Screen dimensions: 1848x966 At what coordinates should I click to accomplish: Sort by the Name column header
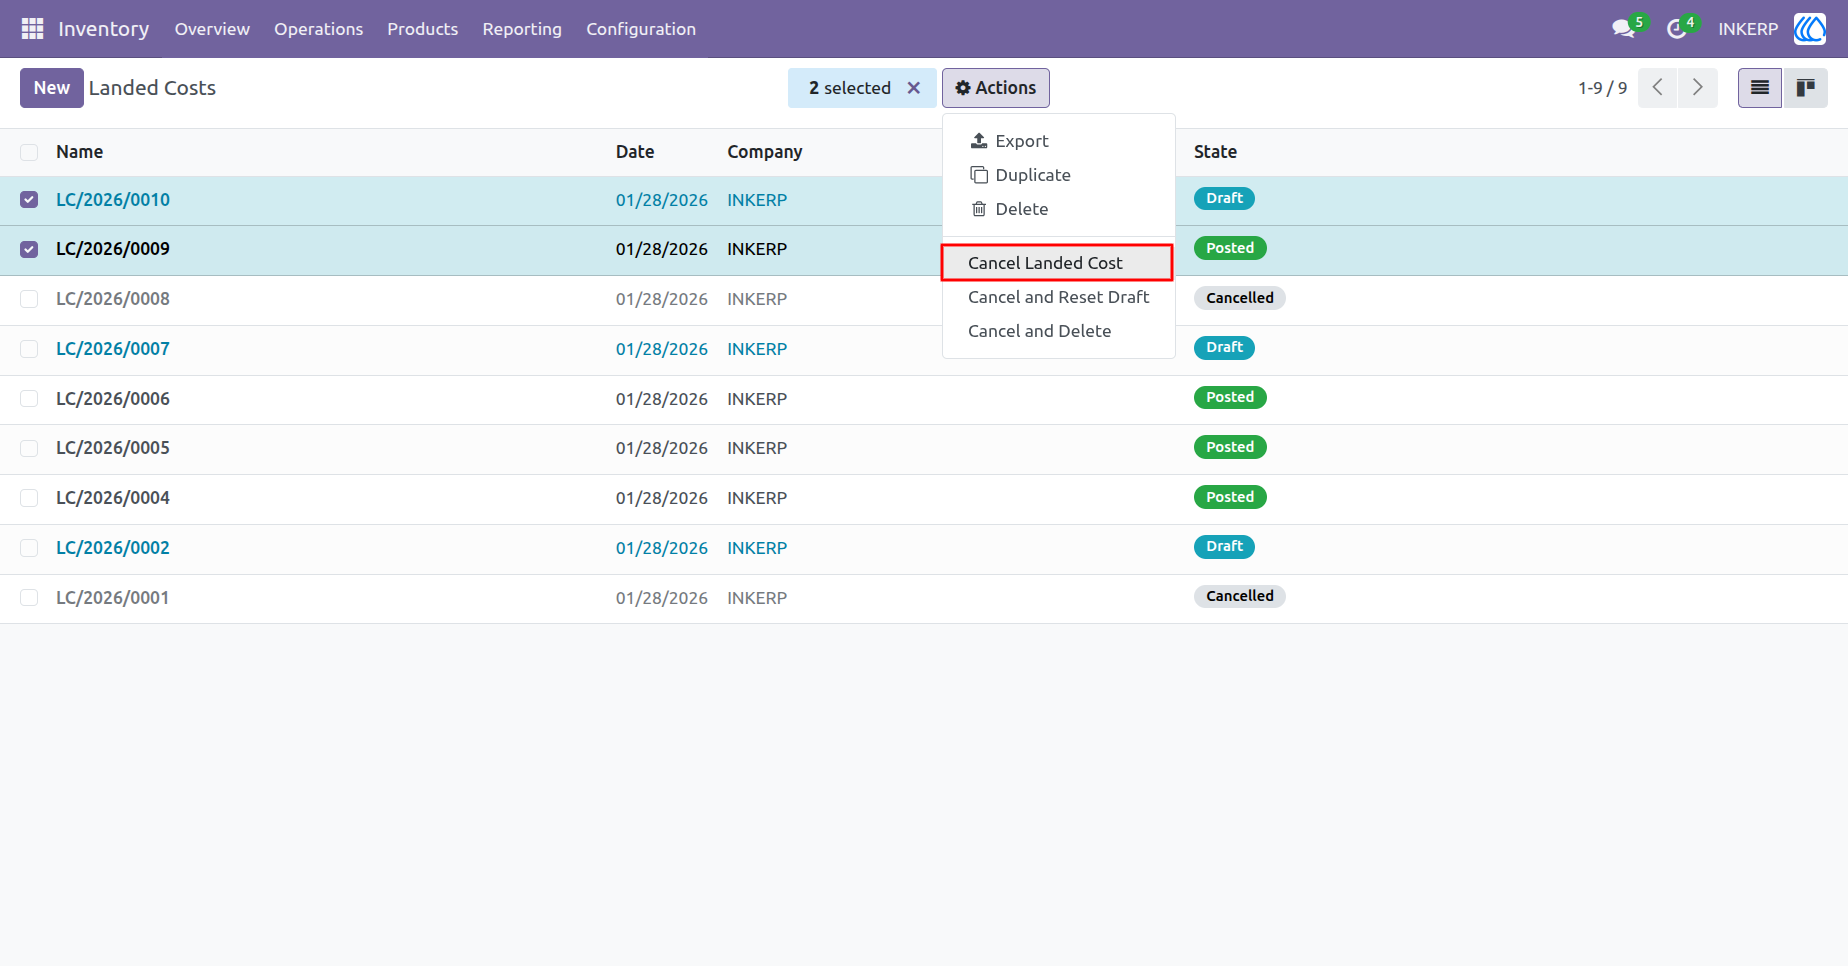[x=80, y=152]
